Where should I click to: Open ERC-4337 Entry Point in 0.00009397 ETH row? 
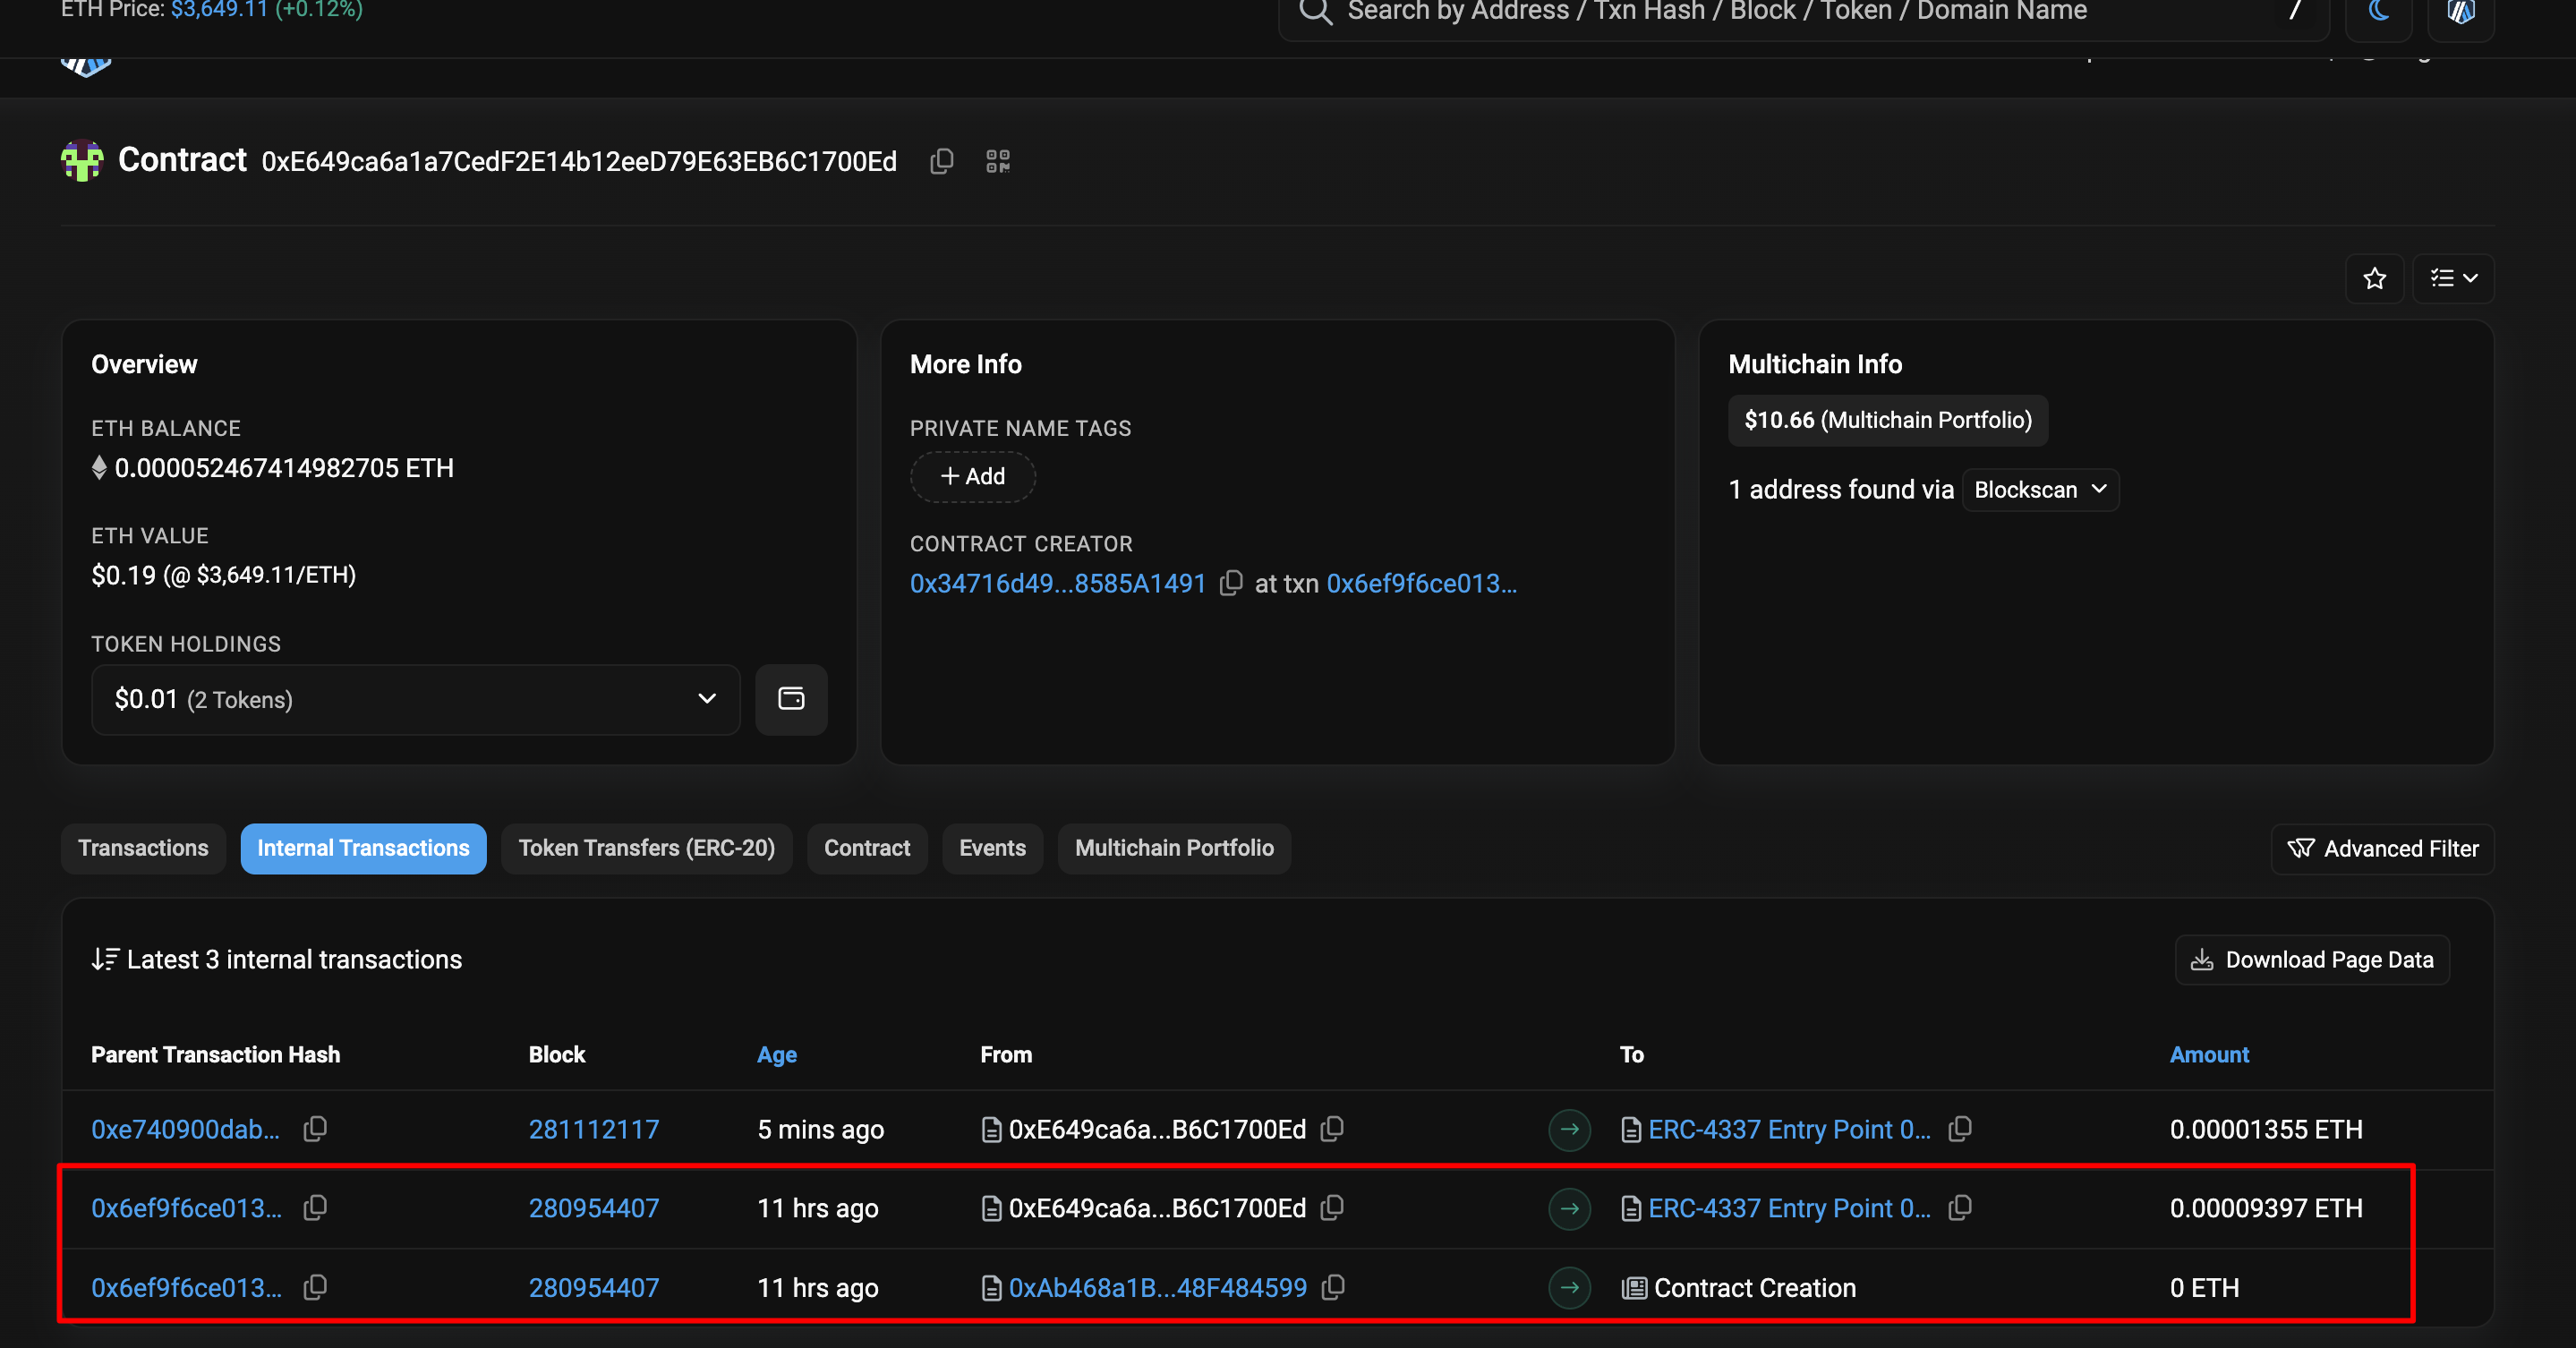pyautogui.click(x=1789, y=1209)
